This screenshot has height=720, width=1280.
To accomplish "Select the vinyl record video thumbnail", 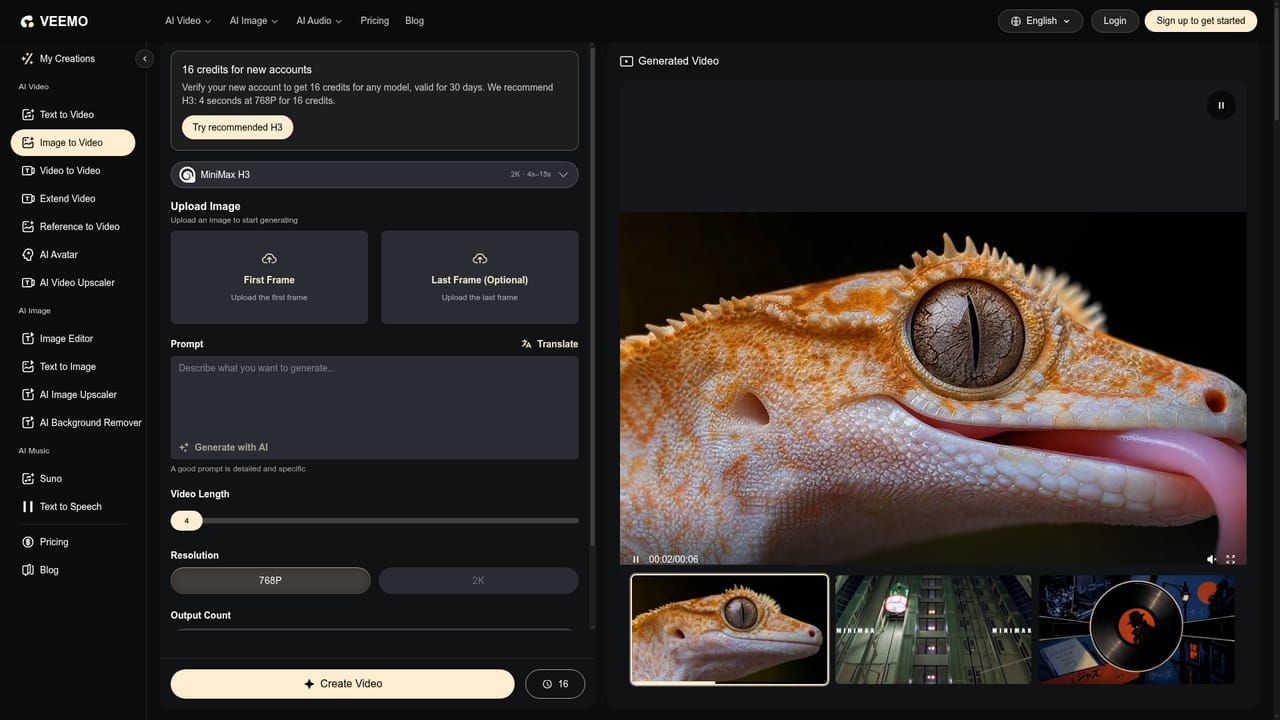I will (1136, 629).
